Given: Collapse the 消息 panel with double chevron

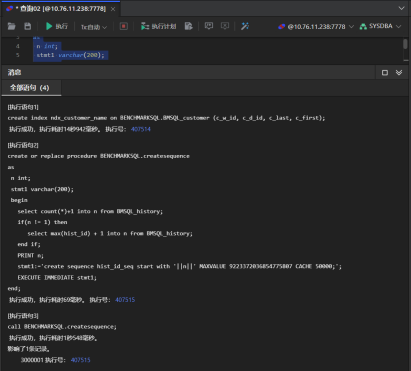Looking at the screenshot, I should [399, 73].
